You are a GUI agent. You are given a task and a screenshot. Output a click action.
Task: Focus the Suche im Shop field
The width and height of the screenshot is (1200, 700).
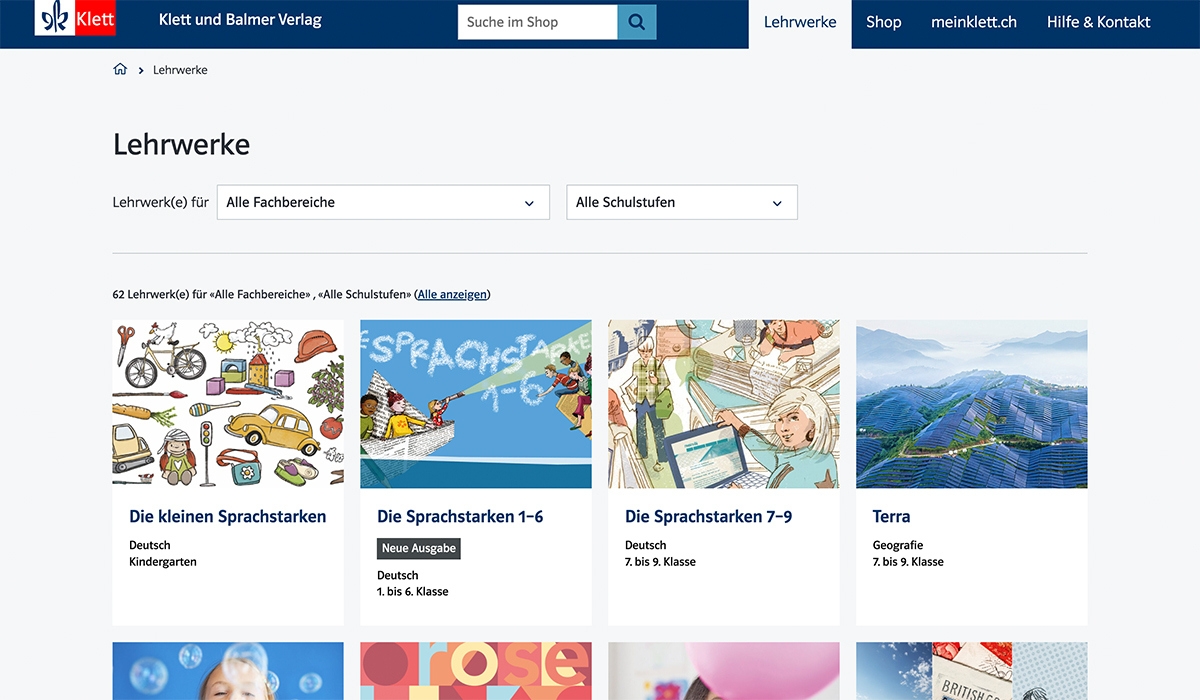[538, 22]
